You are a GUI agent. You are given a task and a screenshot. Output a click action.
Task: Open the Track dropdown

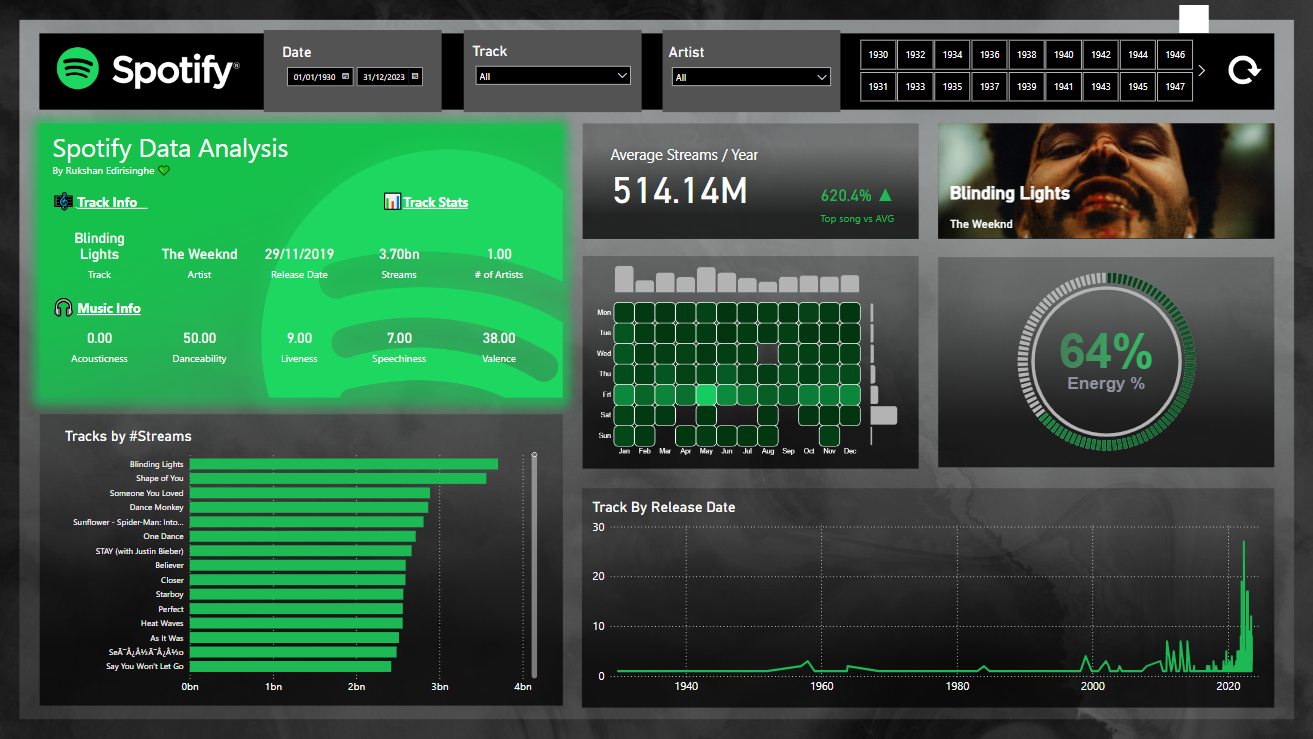pos(553,76)
